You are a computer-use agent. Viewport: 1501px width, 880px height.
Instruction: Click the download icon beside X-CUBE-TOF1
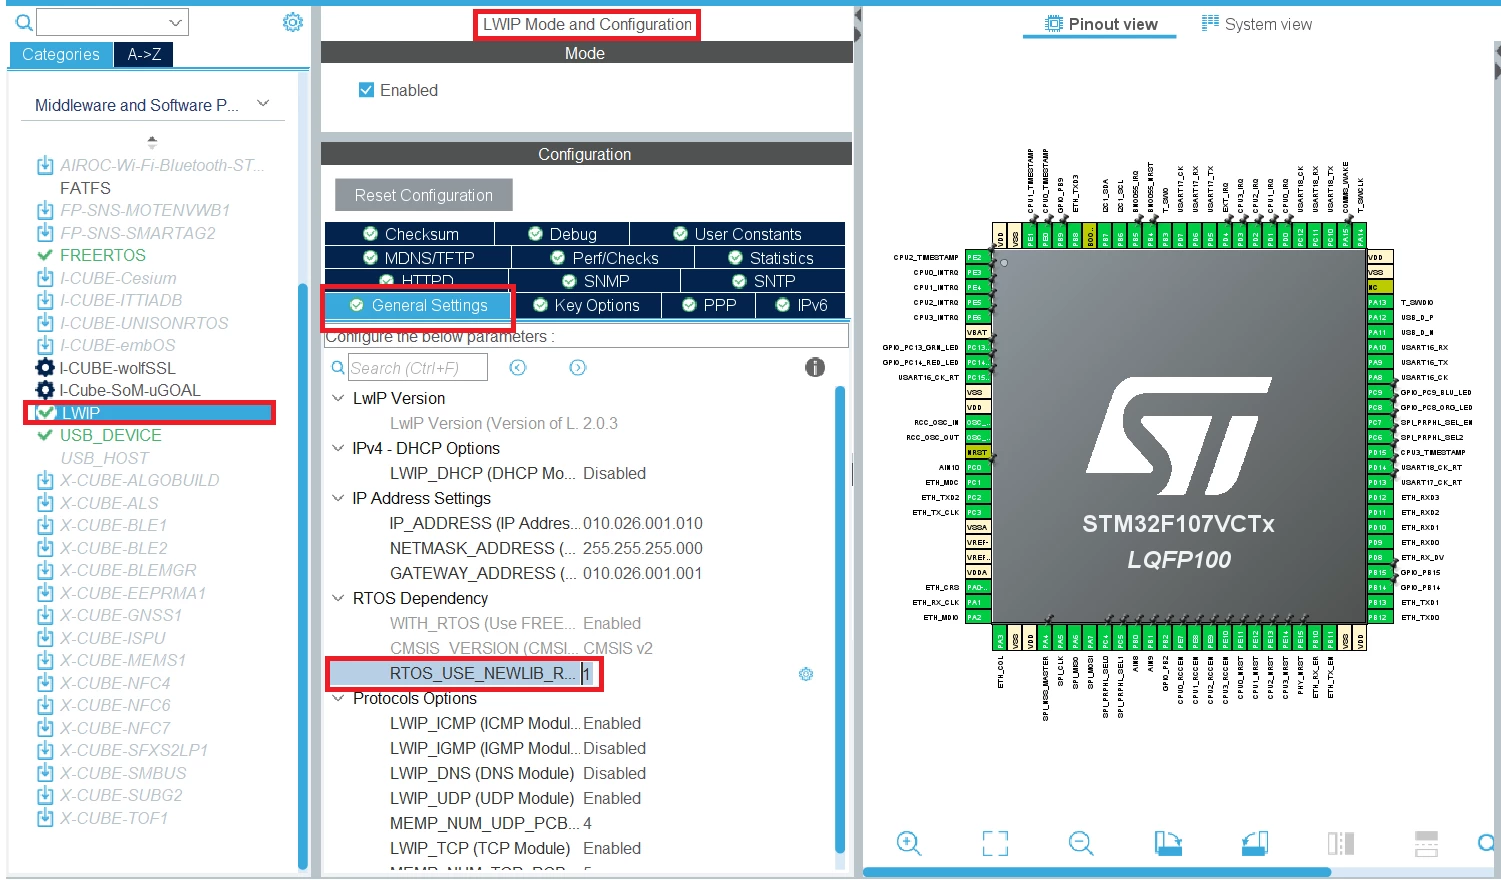pyautogui.click(x=45, y=818)
